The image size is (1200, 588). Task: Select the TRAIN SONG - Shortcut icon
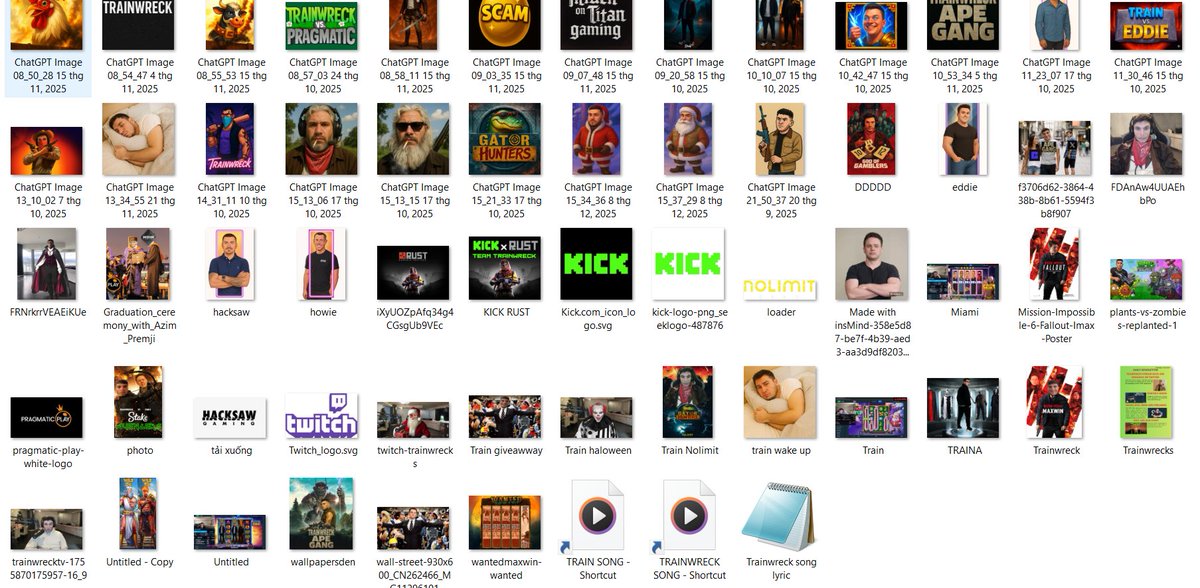click(x=597, y=516)
